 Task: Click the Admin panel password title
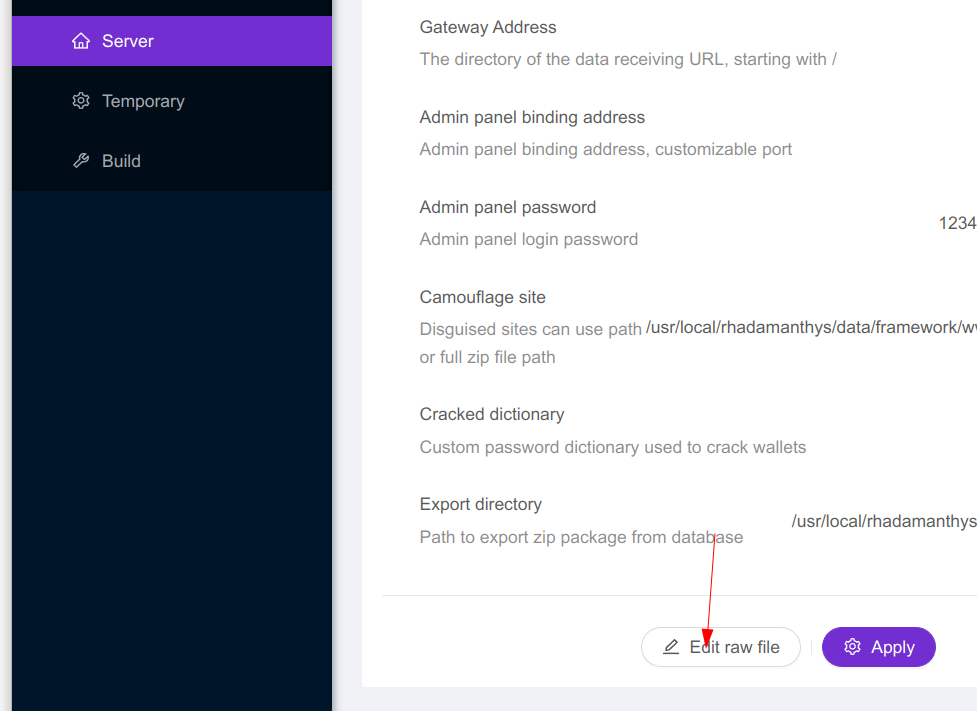(508, 207)
